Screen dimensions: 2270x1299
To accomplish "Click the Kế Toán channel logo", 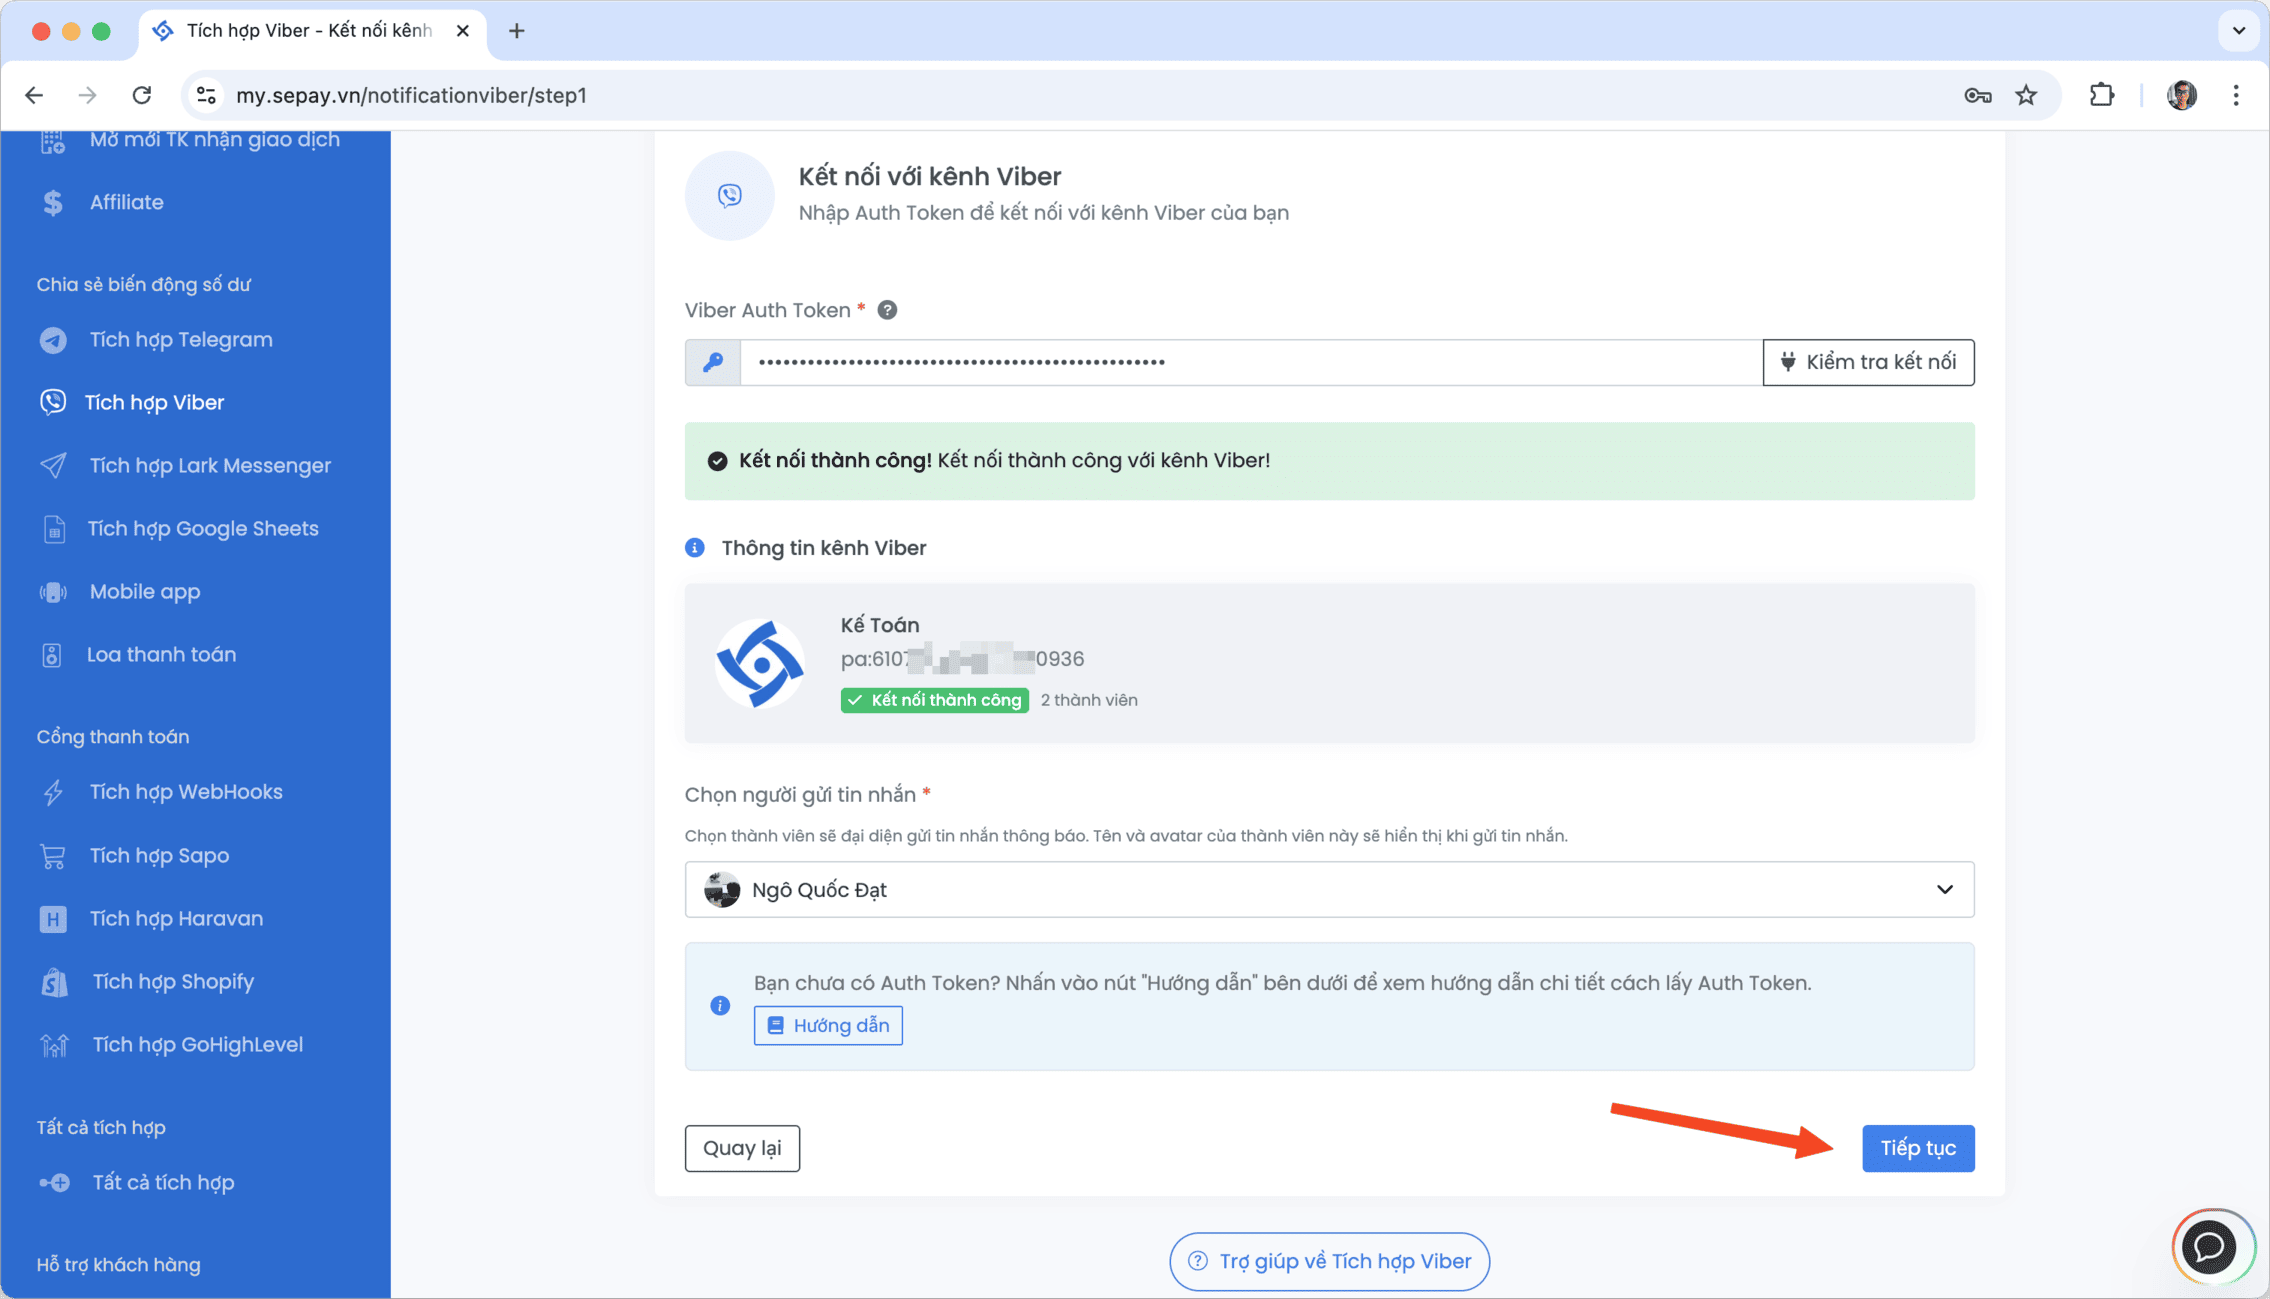I will 760,663.
